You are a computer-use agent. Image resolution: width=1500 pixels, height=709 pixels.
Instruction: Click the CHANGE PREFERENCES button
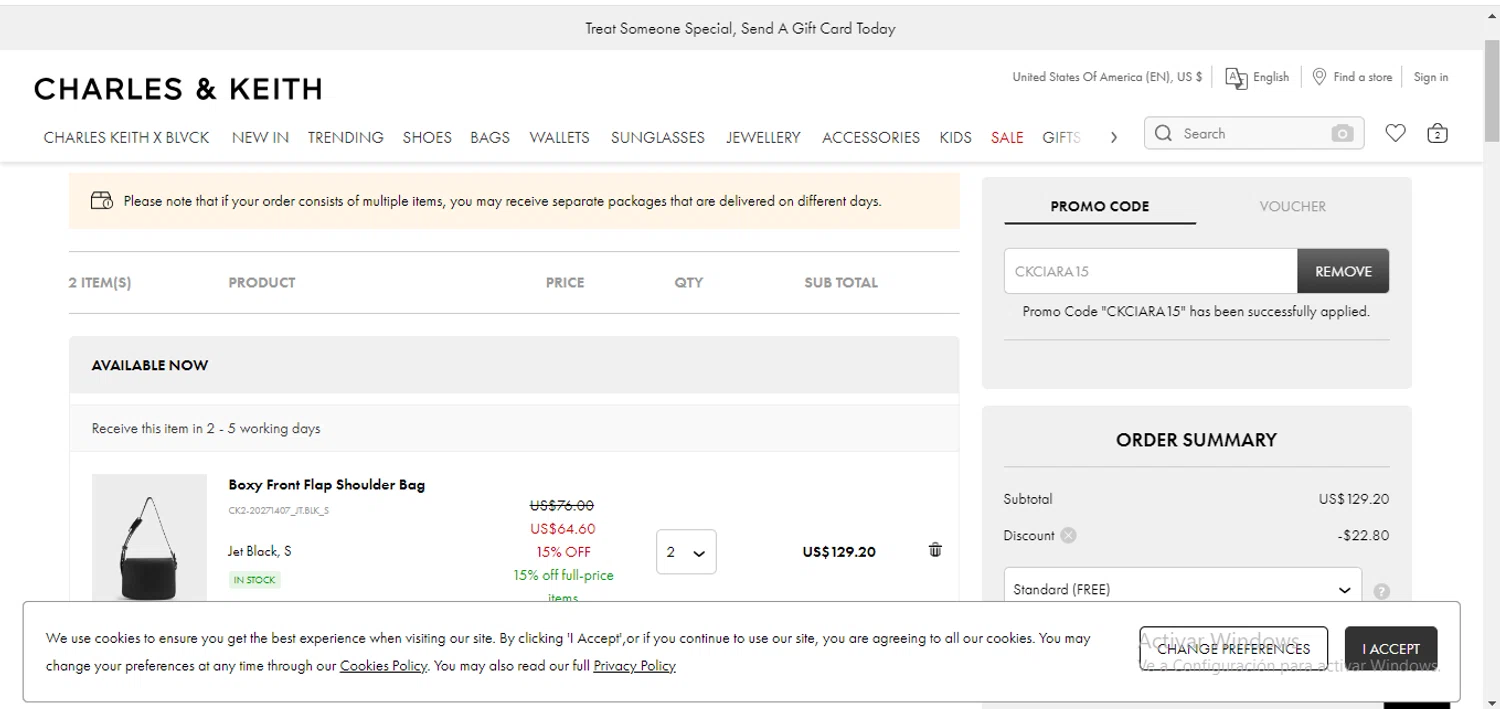pos(1233,649)
